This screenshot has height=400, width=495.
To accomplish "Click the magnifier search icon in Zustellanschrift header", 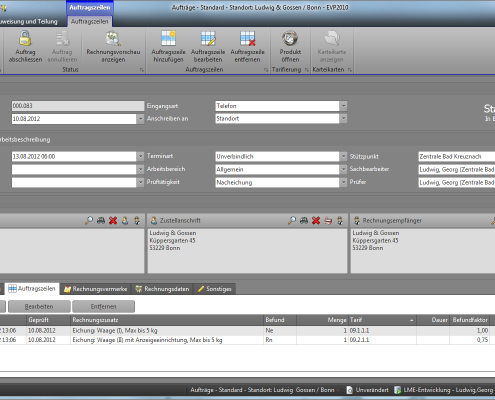I will pyautogui.click(x=292, y=220).
